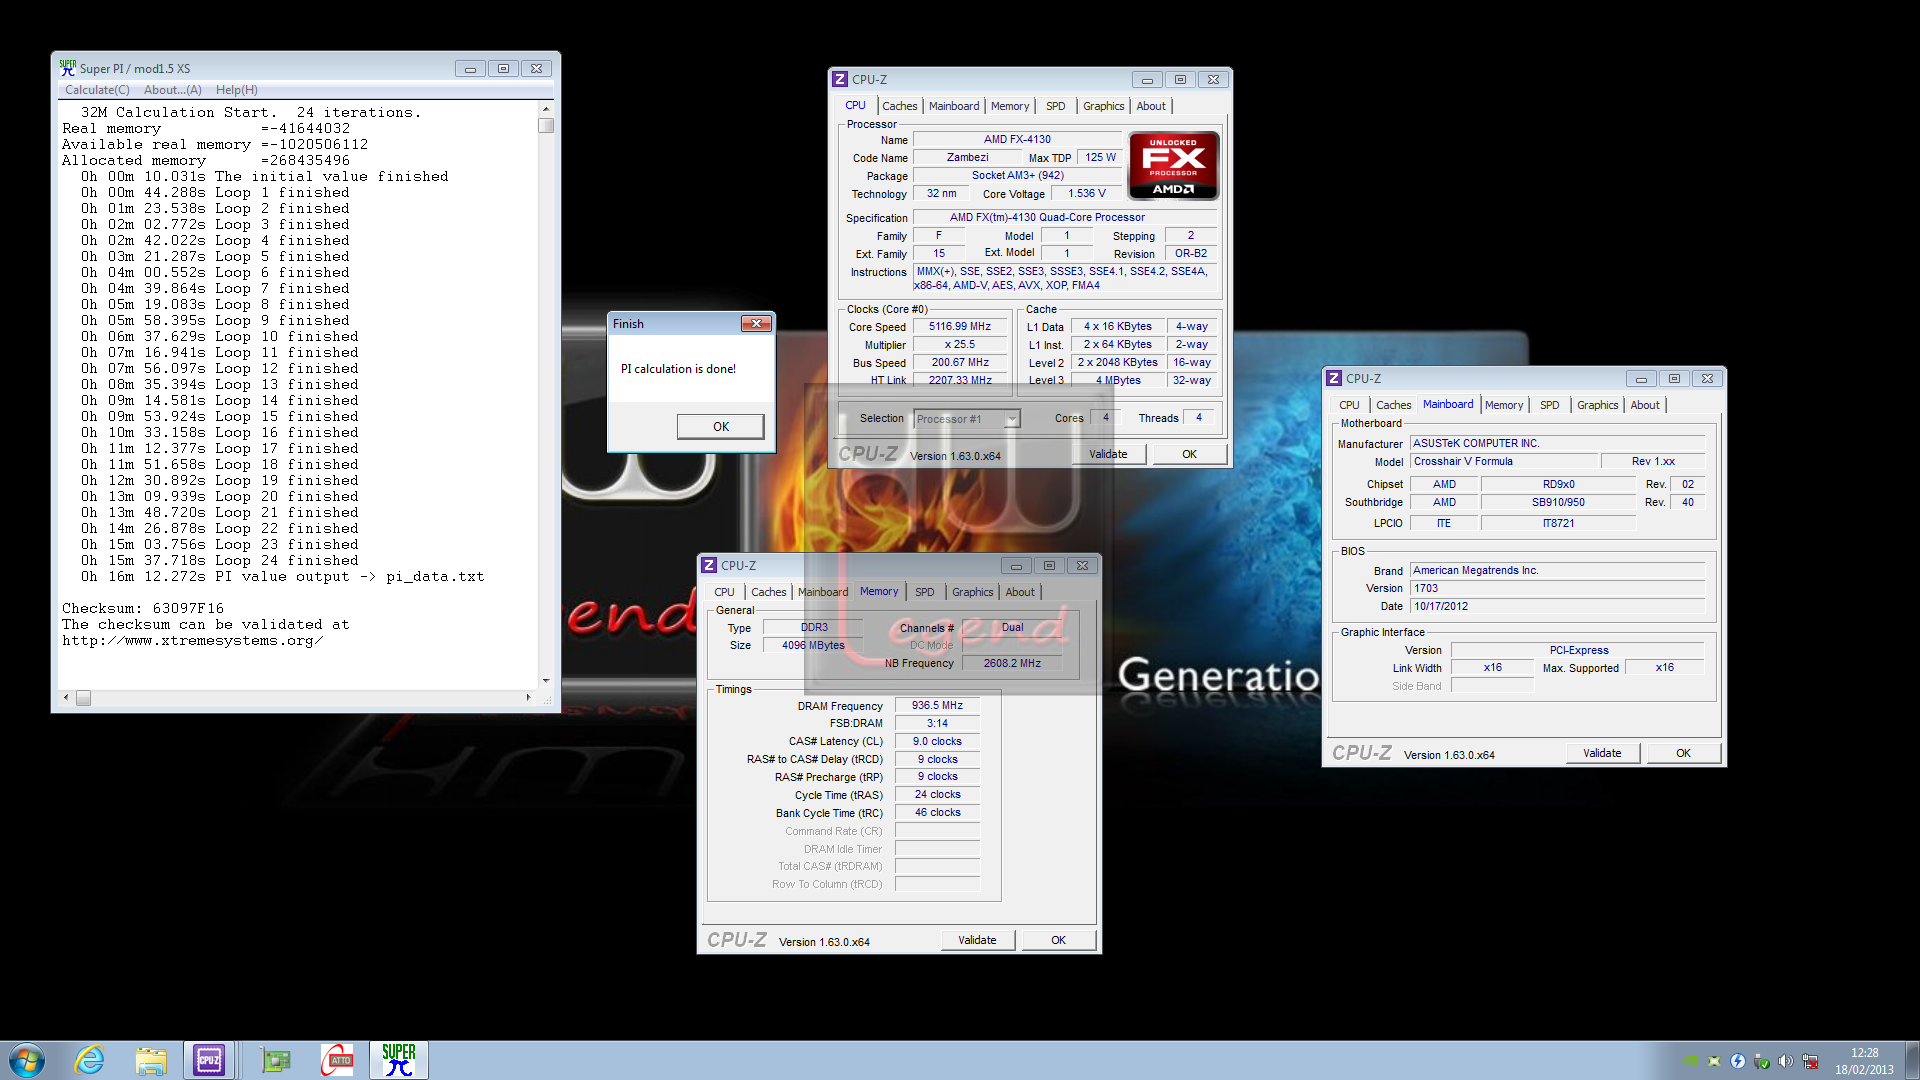Click OK in the Finish dialog
The height and width of the screenshot is (1080, 1920).
[721, 426]
